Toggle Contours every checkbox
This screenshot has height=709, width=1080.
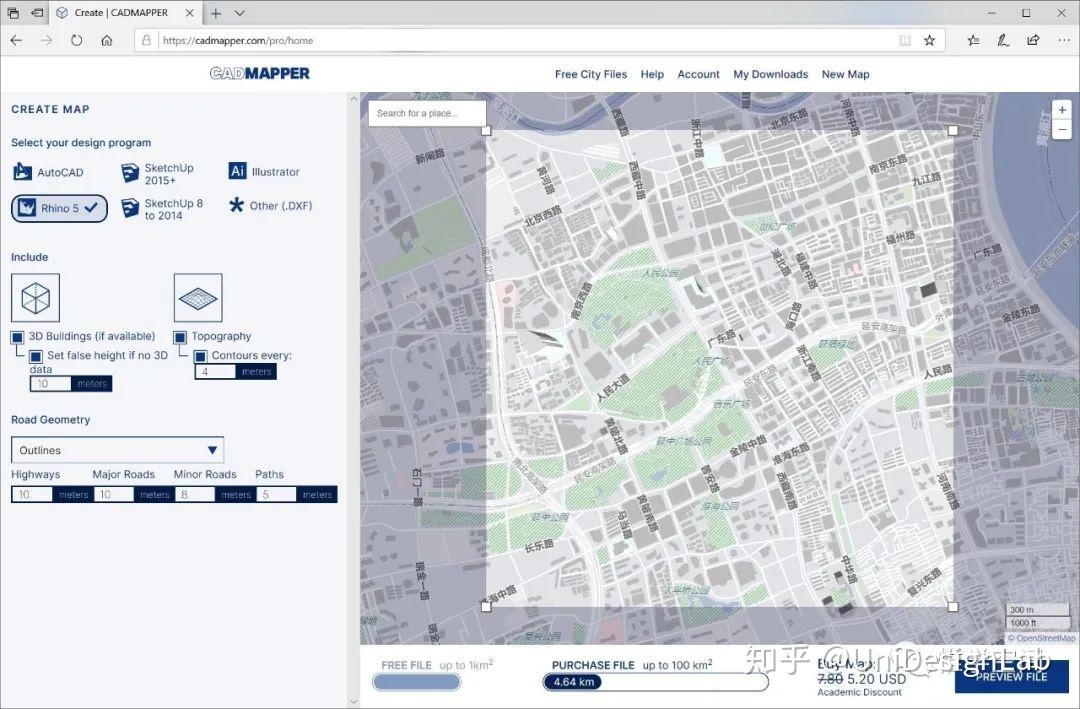[200, 356]
